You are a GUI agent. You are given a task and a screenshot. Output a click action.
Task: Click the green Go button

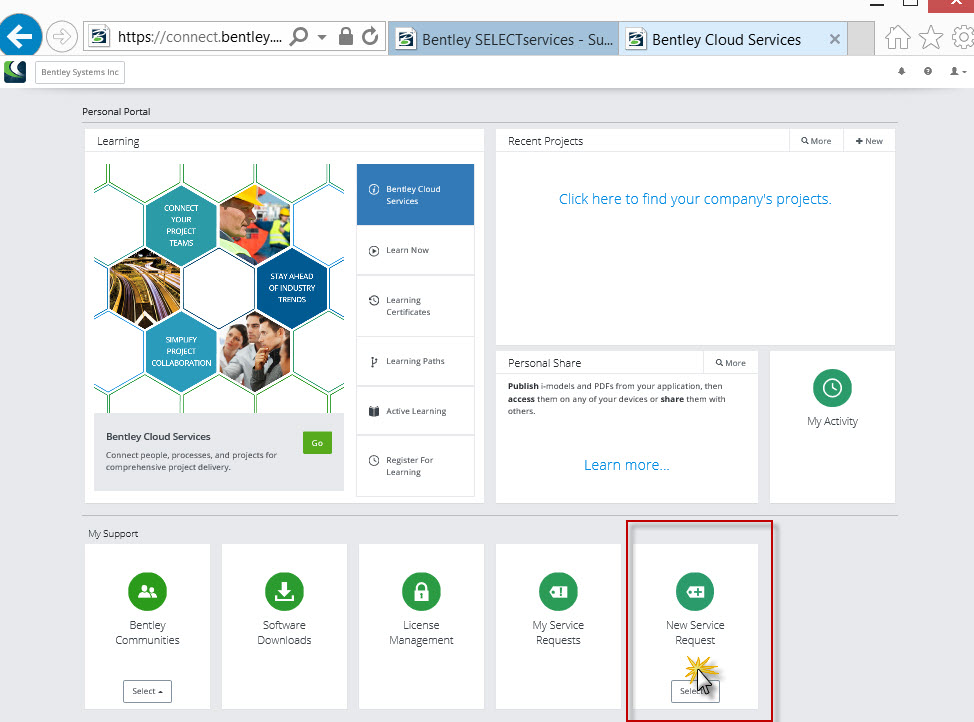(x=317, y=443)
